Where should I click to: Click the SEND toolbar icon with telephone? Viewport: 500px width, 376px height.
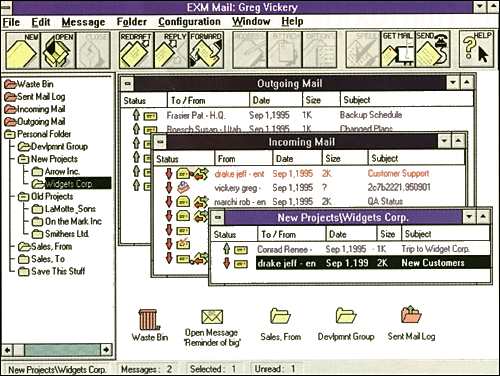point(433,50)
